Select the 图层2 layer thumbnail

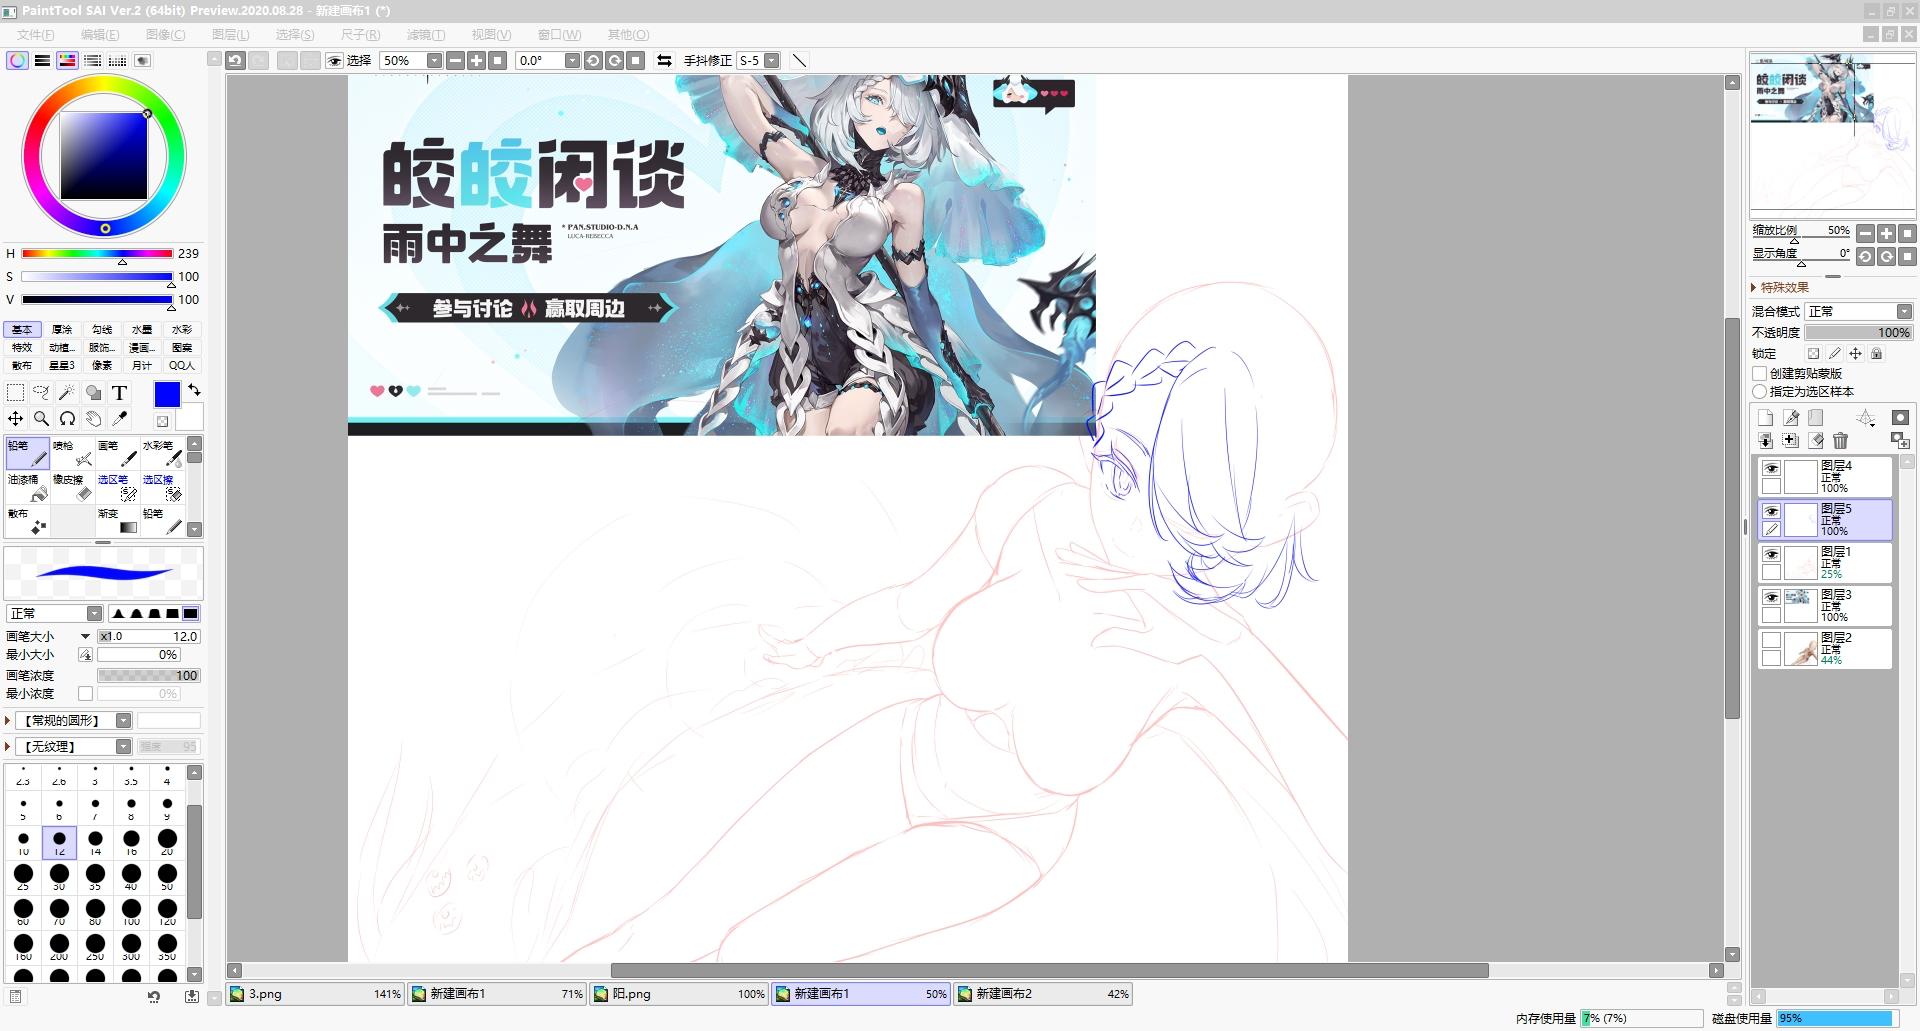[x=1801, y=649]
